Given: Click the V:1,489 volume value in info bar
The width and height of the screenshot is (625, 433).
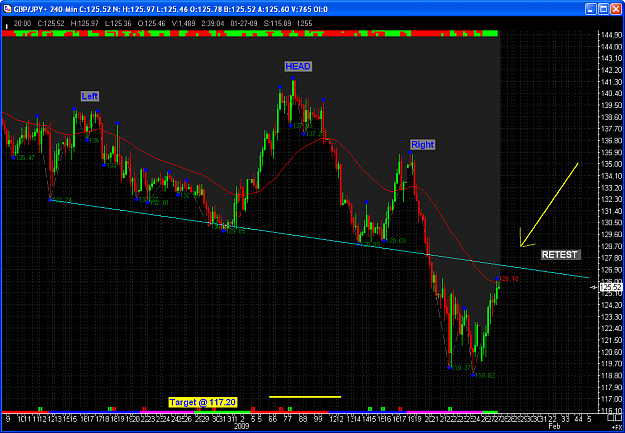Looking at the screenshot, I should pos(183,24).
